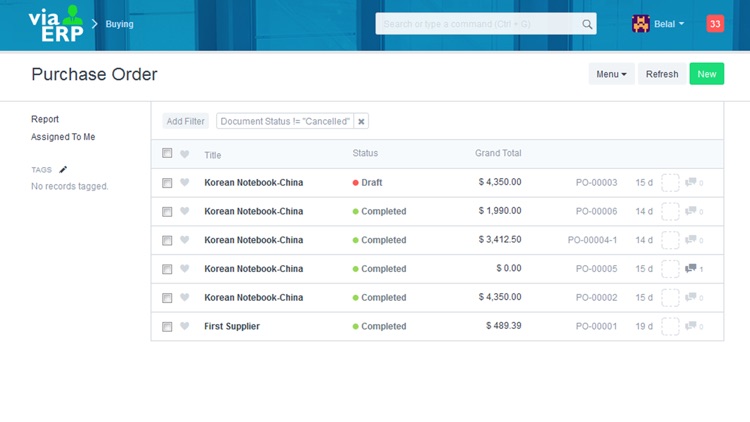Like the PO-00004-1 row with heart icon
Viewport: 750px width, 422px height.
click(185, 240)
